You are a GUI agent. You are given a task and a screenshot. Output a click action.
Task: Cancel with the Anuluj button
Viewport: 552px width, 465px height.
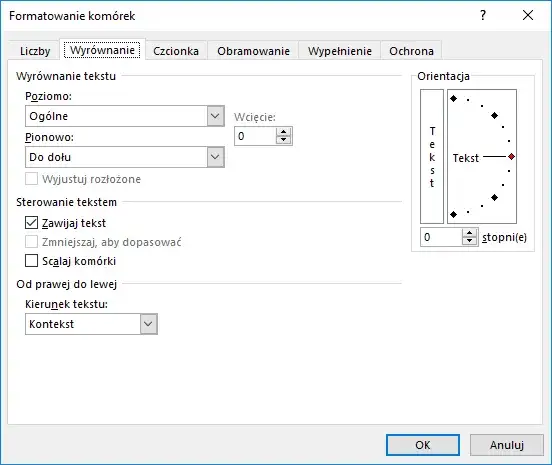507,445
